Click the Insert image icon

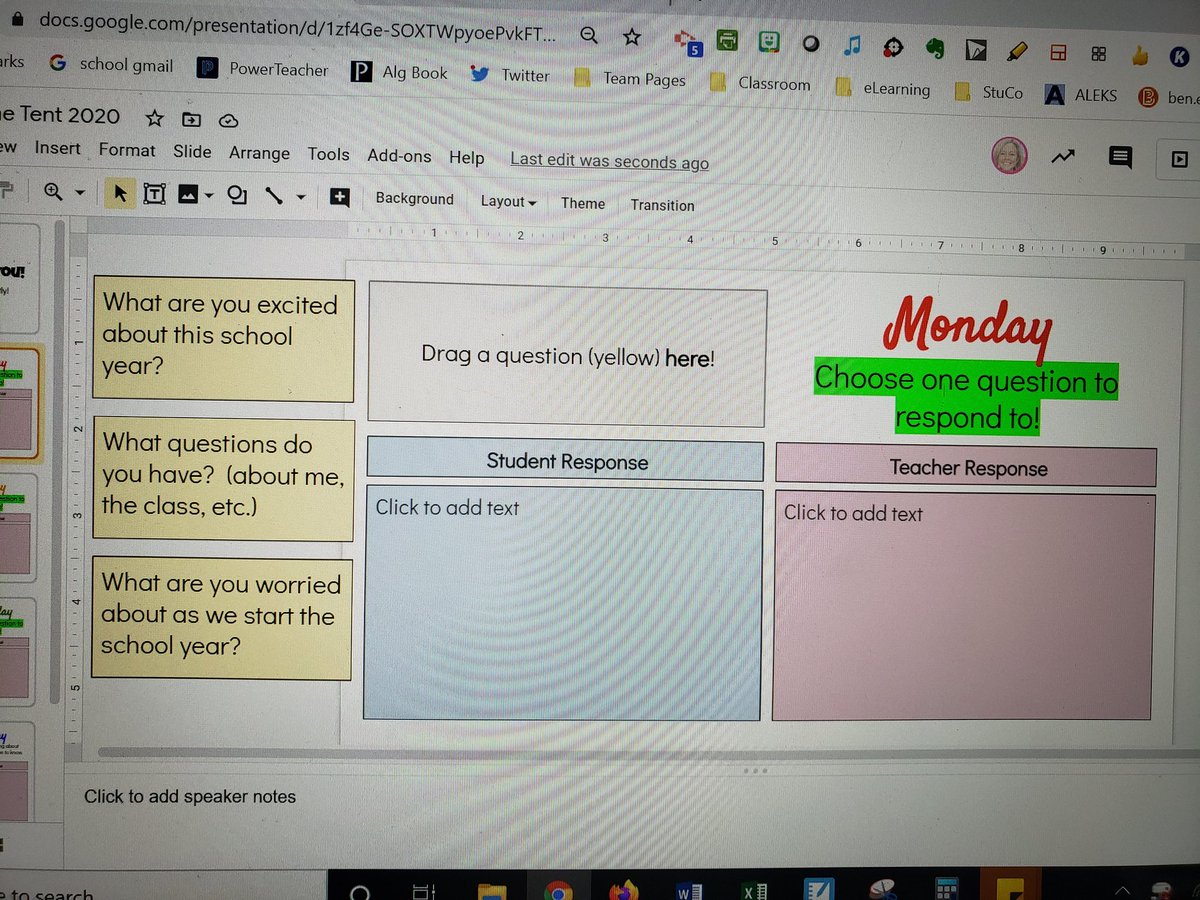coord(188,194)
